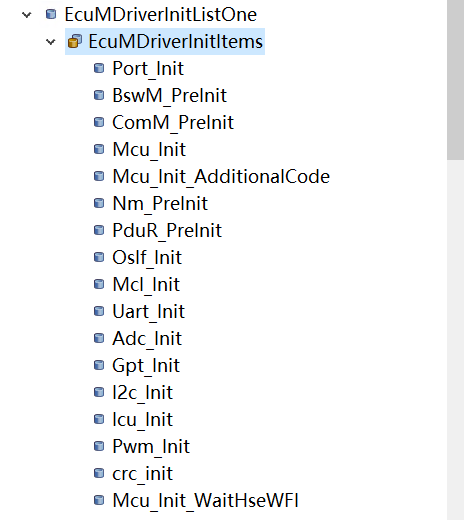Click the EcuMDriverInitItems yellow container icon
Viewport: 464px width, 520px height.
point(75,41)
